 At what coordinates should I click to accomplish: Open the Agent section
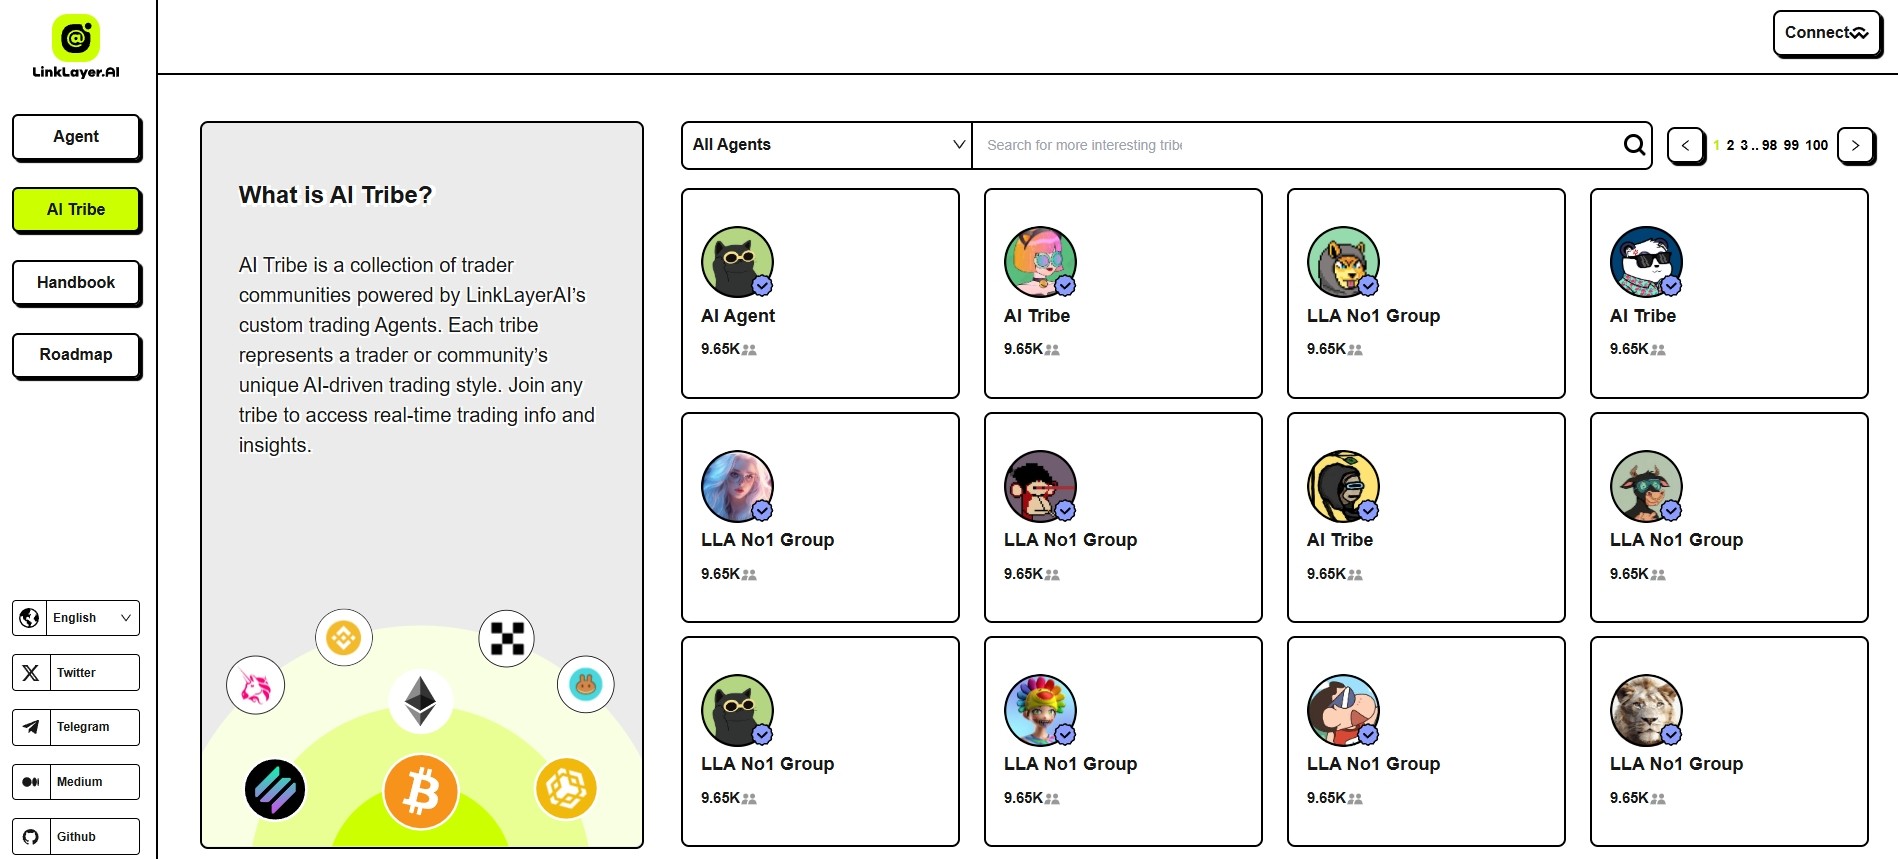point(76,137)
